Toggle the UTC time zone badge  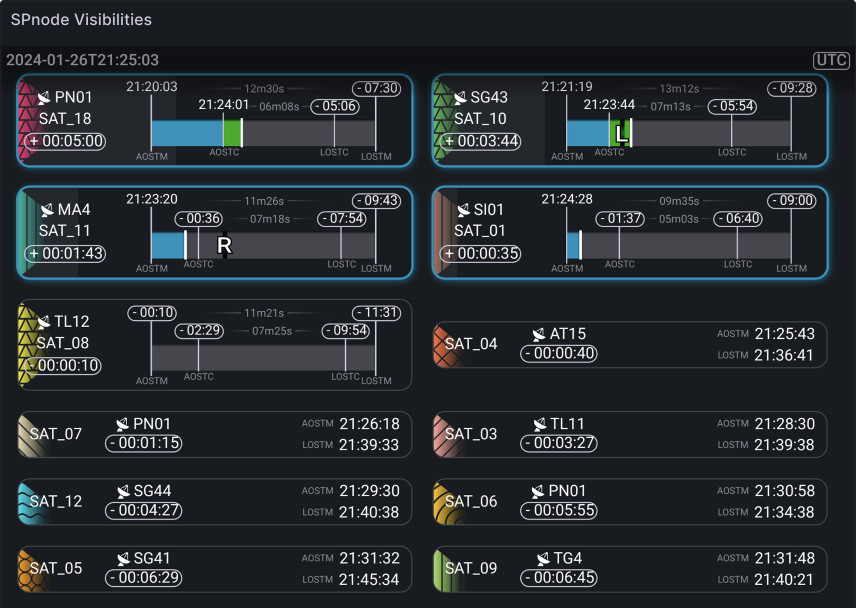click(830, 60)
